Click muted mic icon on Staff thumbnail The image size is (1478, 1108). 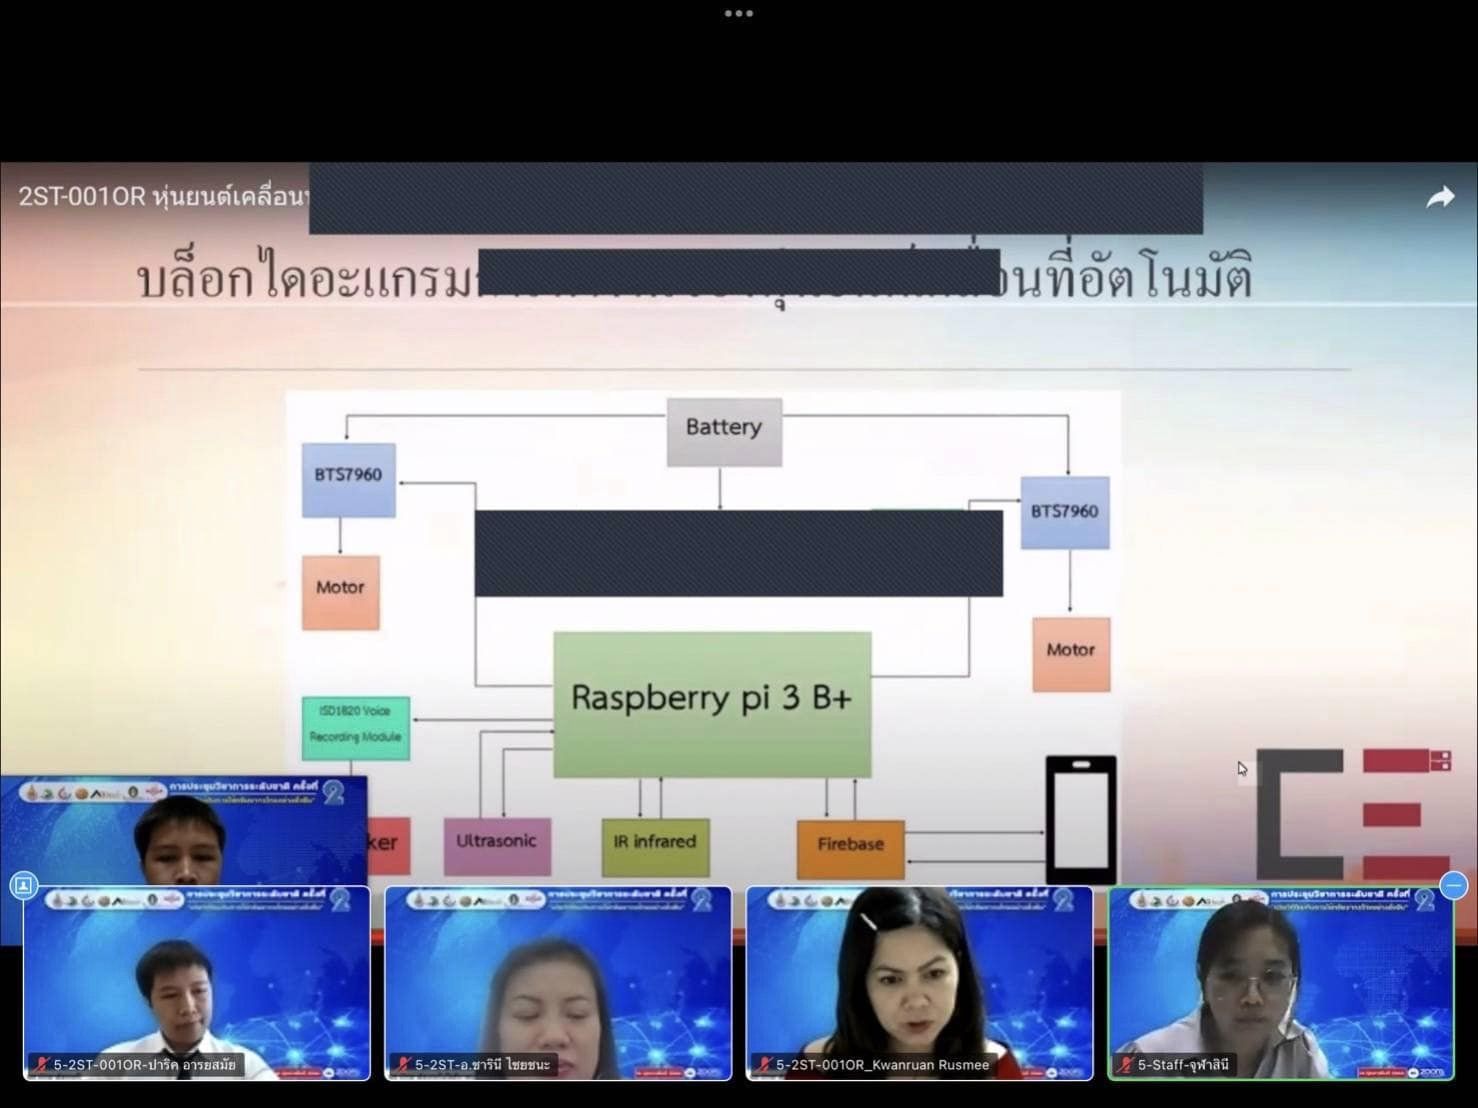(x=1126, y=1065)
